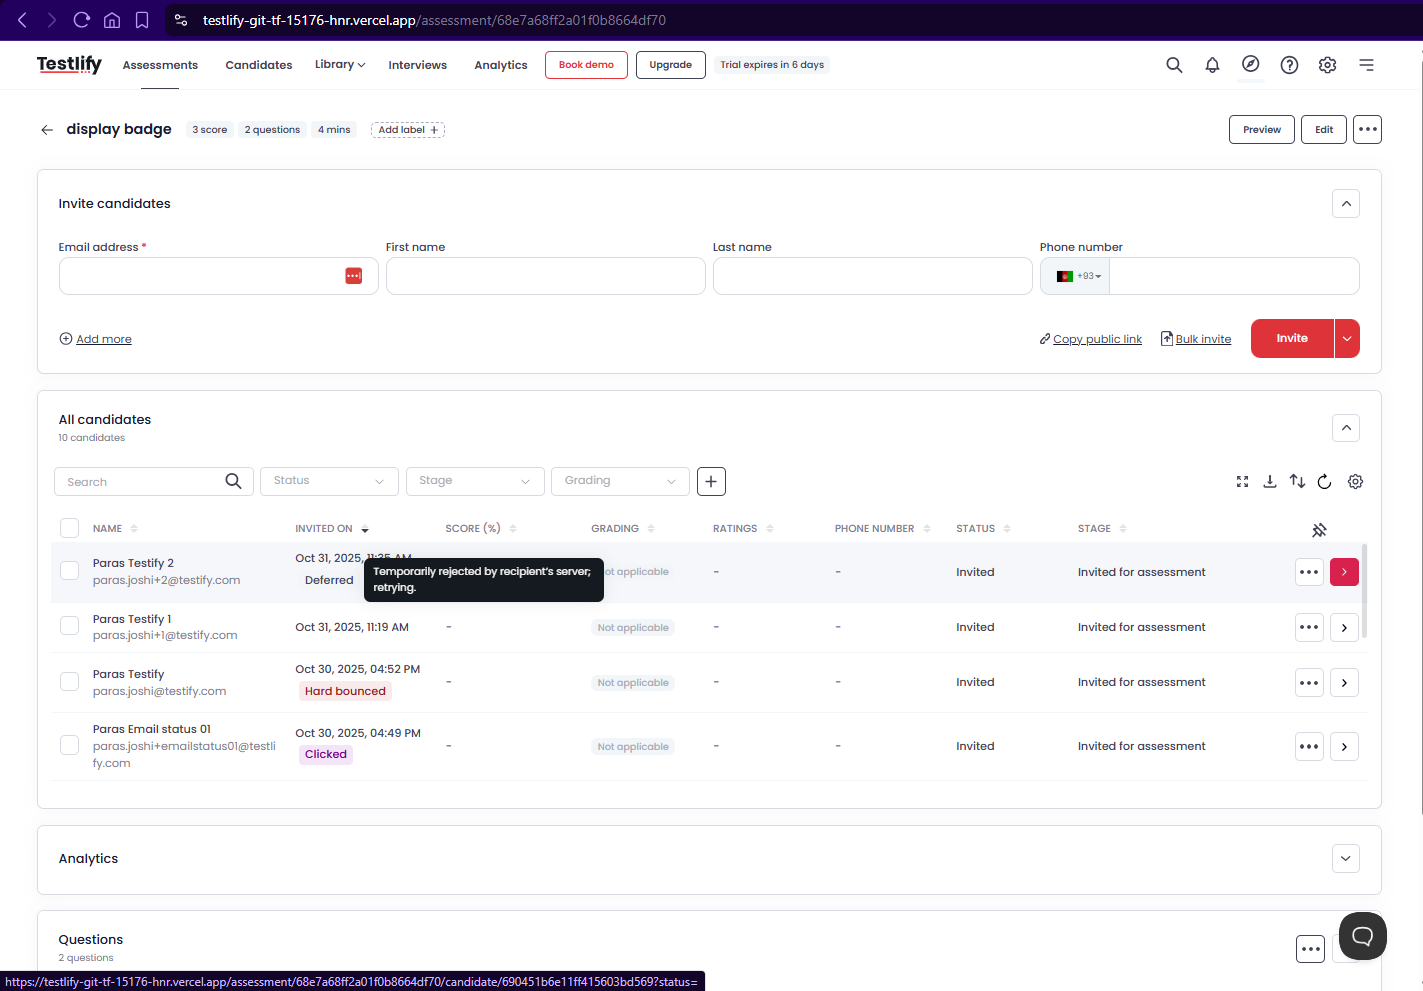This screenshot has height=991, width=1423.
Task: Go to Candidates tab
Action: [x=259, y=65]
